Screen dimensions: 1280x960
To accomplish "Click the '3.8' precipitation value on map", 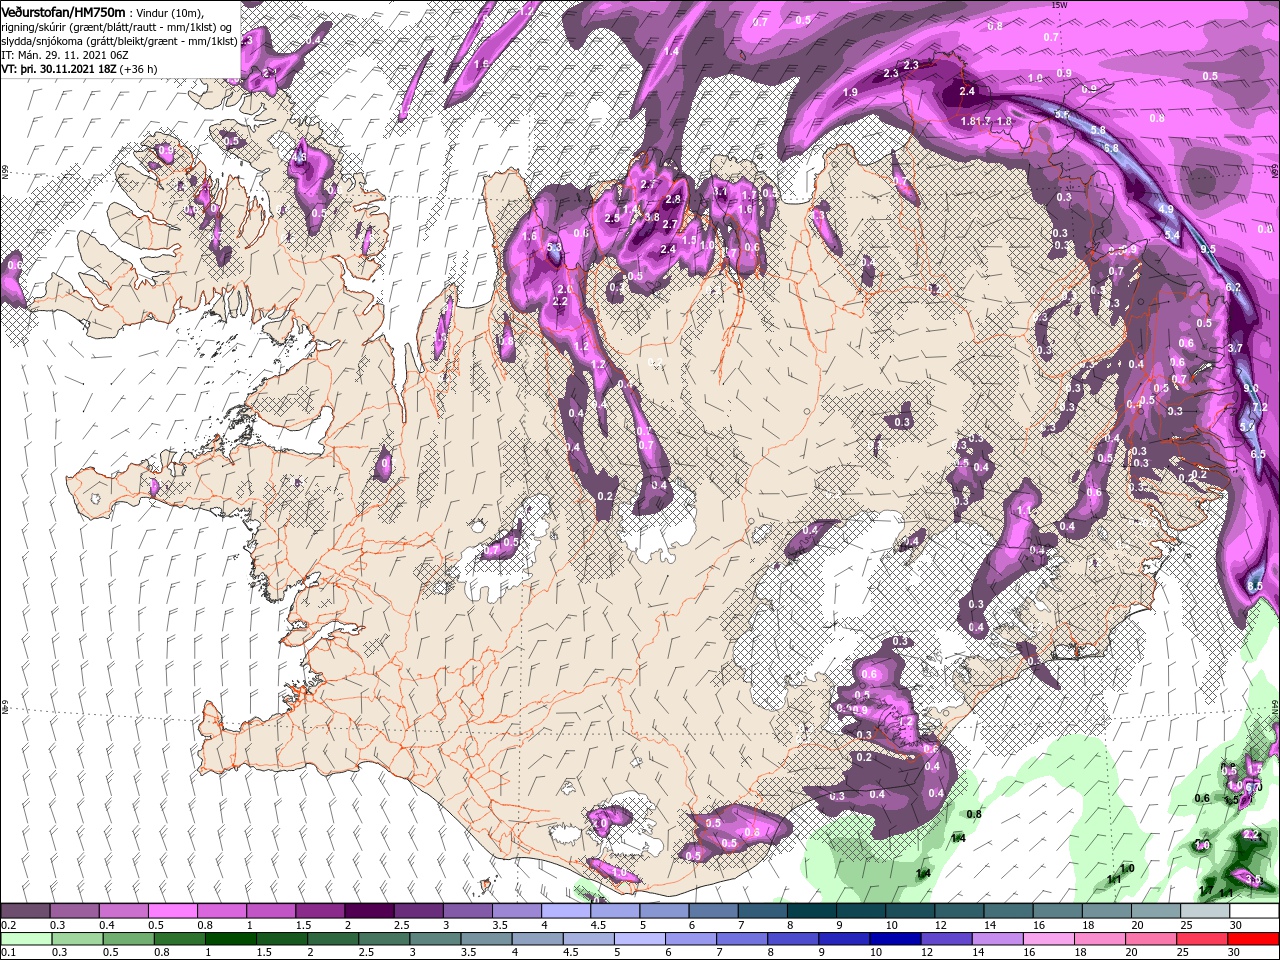I will pos(652,217).
